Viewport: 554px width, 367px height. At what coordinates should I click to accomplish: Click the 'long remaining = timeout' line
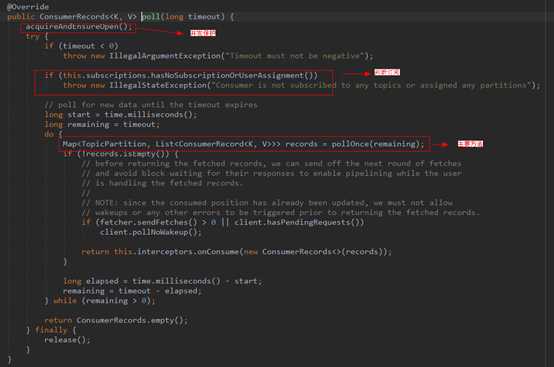pyautogui.click(x=102, y=124)
